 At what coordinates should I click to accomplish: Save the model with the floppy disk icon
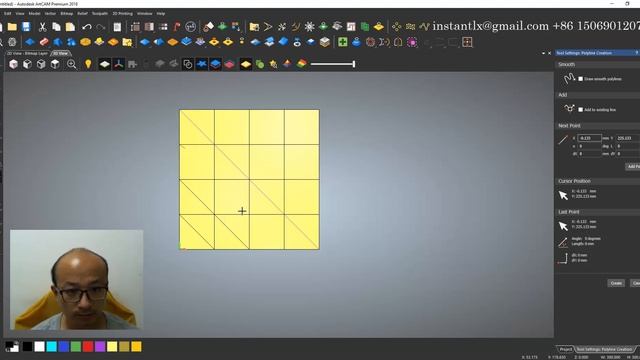click(x=26, y=27)
